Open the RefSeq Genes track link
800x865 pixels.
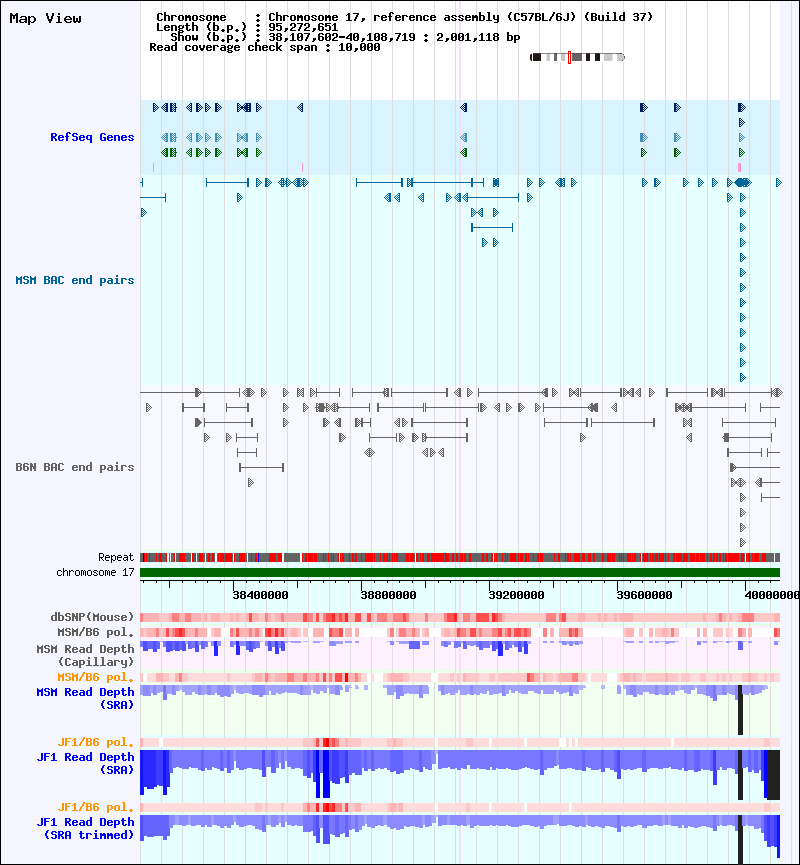[x=92, y=137]
